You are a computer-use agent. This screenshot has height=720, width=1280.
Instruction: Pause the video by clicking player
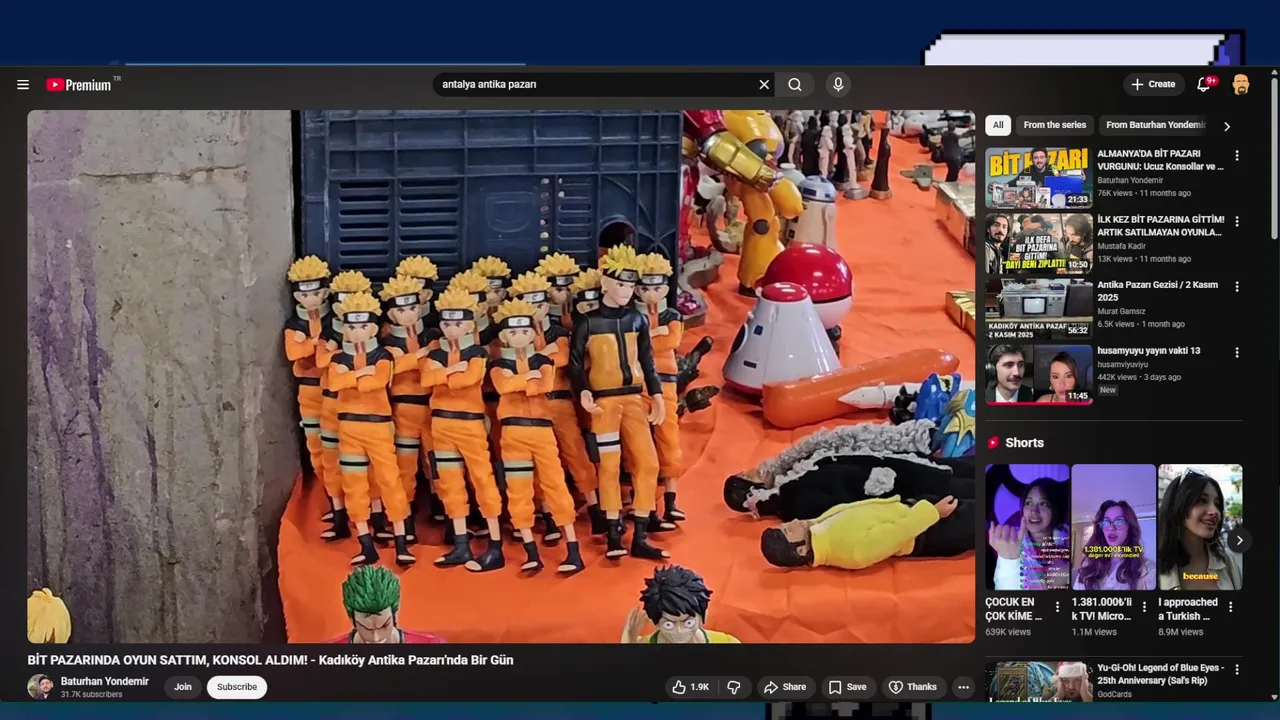pos(501,376)
